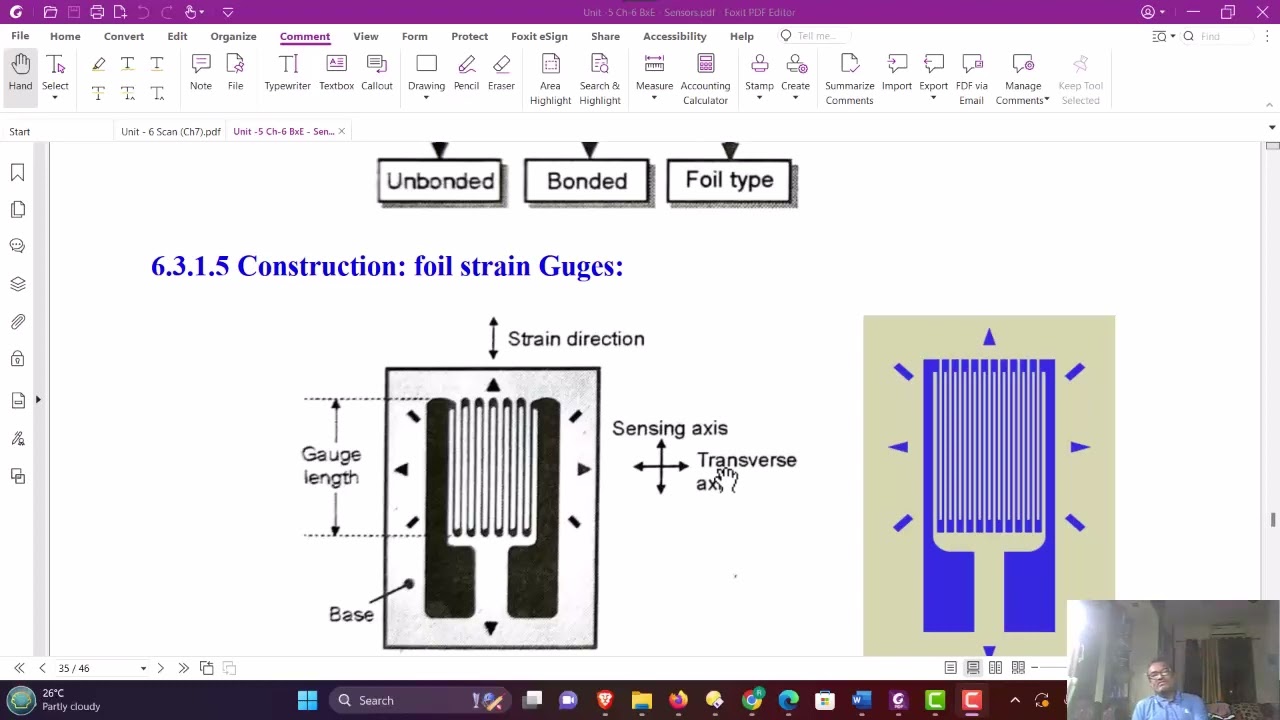Select the Highlight text markup tool
This screenshot has width=1280, height=720.
(x=98, y=64)
